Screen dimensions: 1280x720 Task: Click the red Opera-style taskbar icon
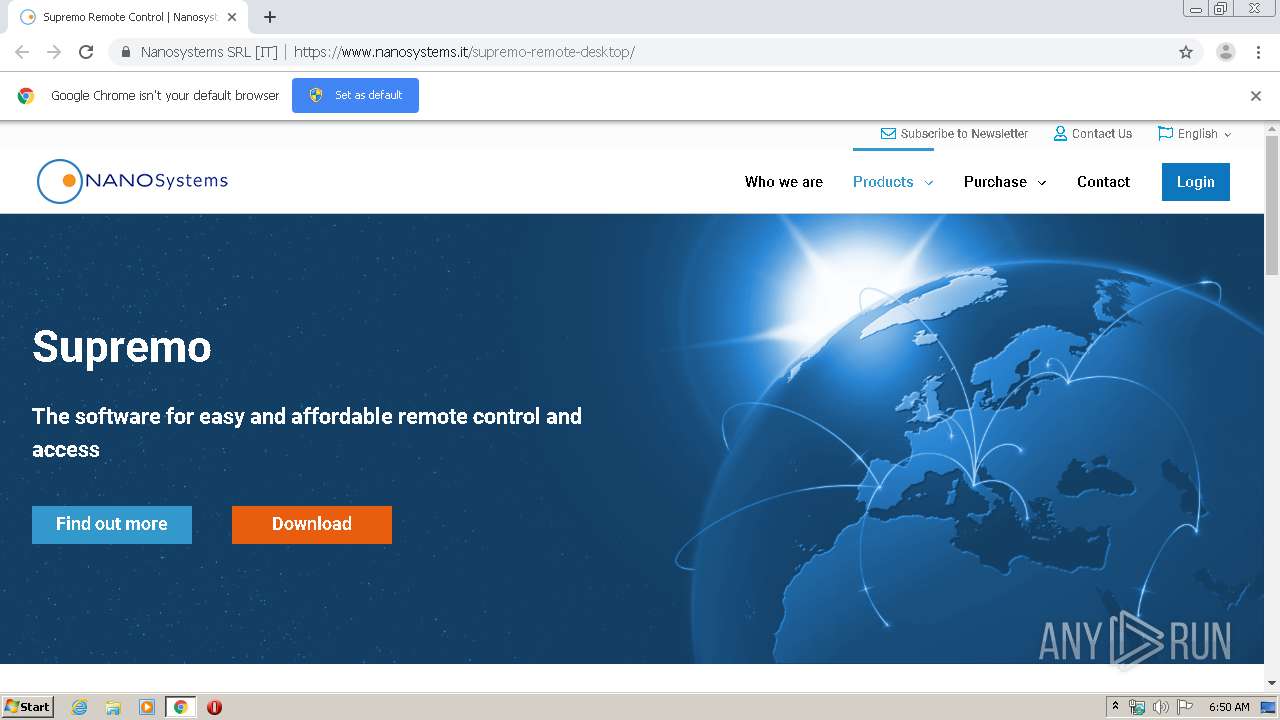(x=214, y=707)
